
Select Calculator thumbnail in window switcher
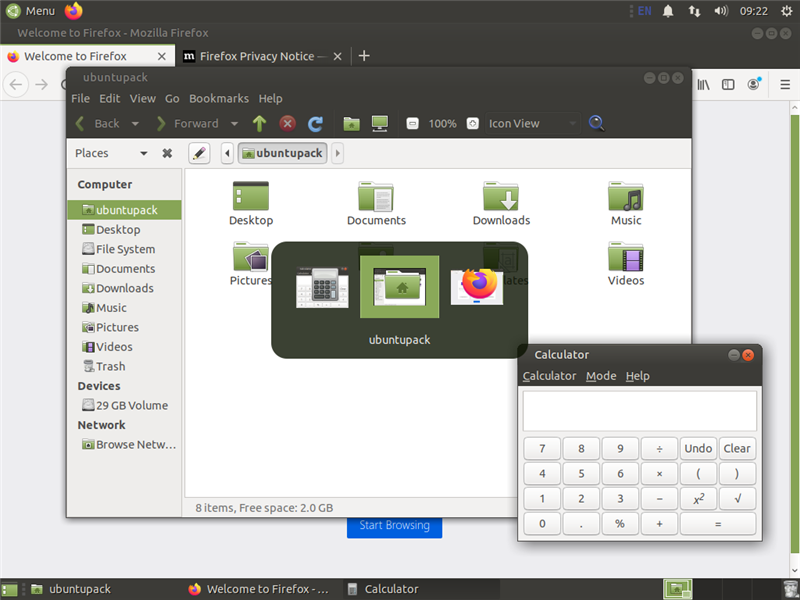(x=322, y=287)
